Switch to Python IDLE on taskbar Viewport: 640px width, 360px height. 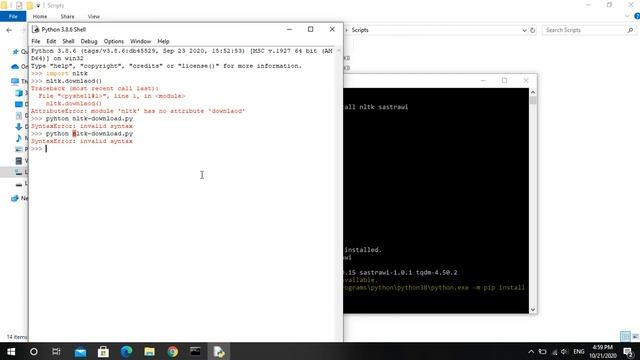(219, 351)
